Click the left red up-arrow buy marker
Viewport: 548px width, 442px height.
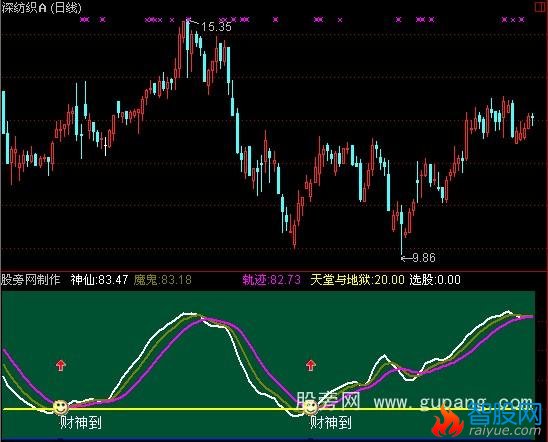pos(61,365)
